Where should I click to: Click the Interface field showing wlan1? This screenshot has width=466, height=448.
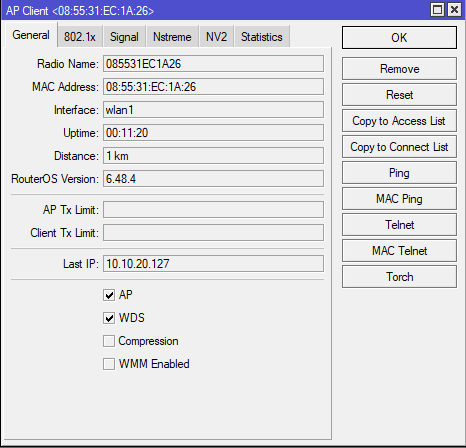click(213, 110)
